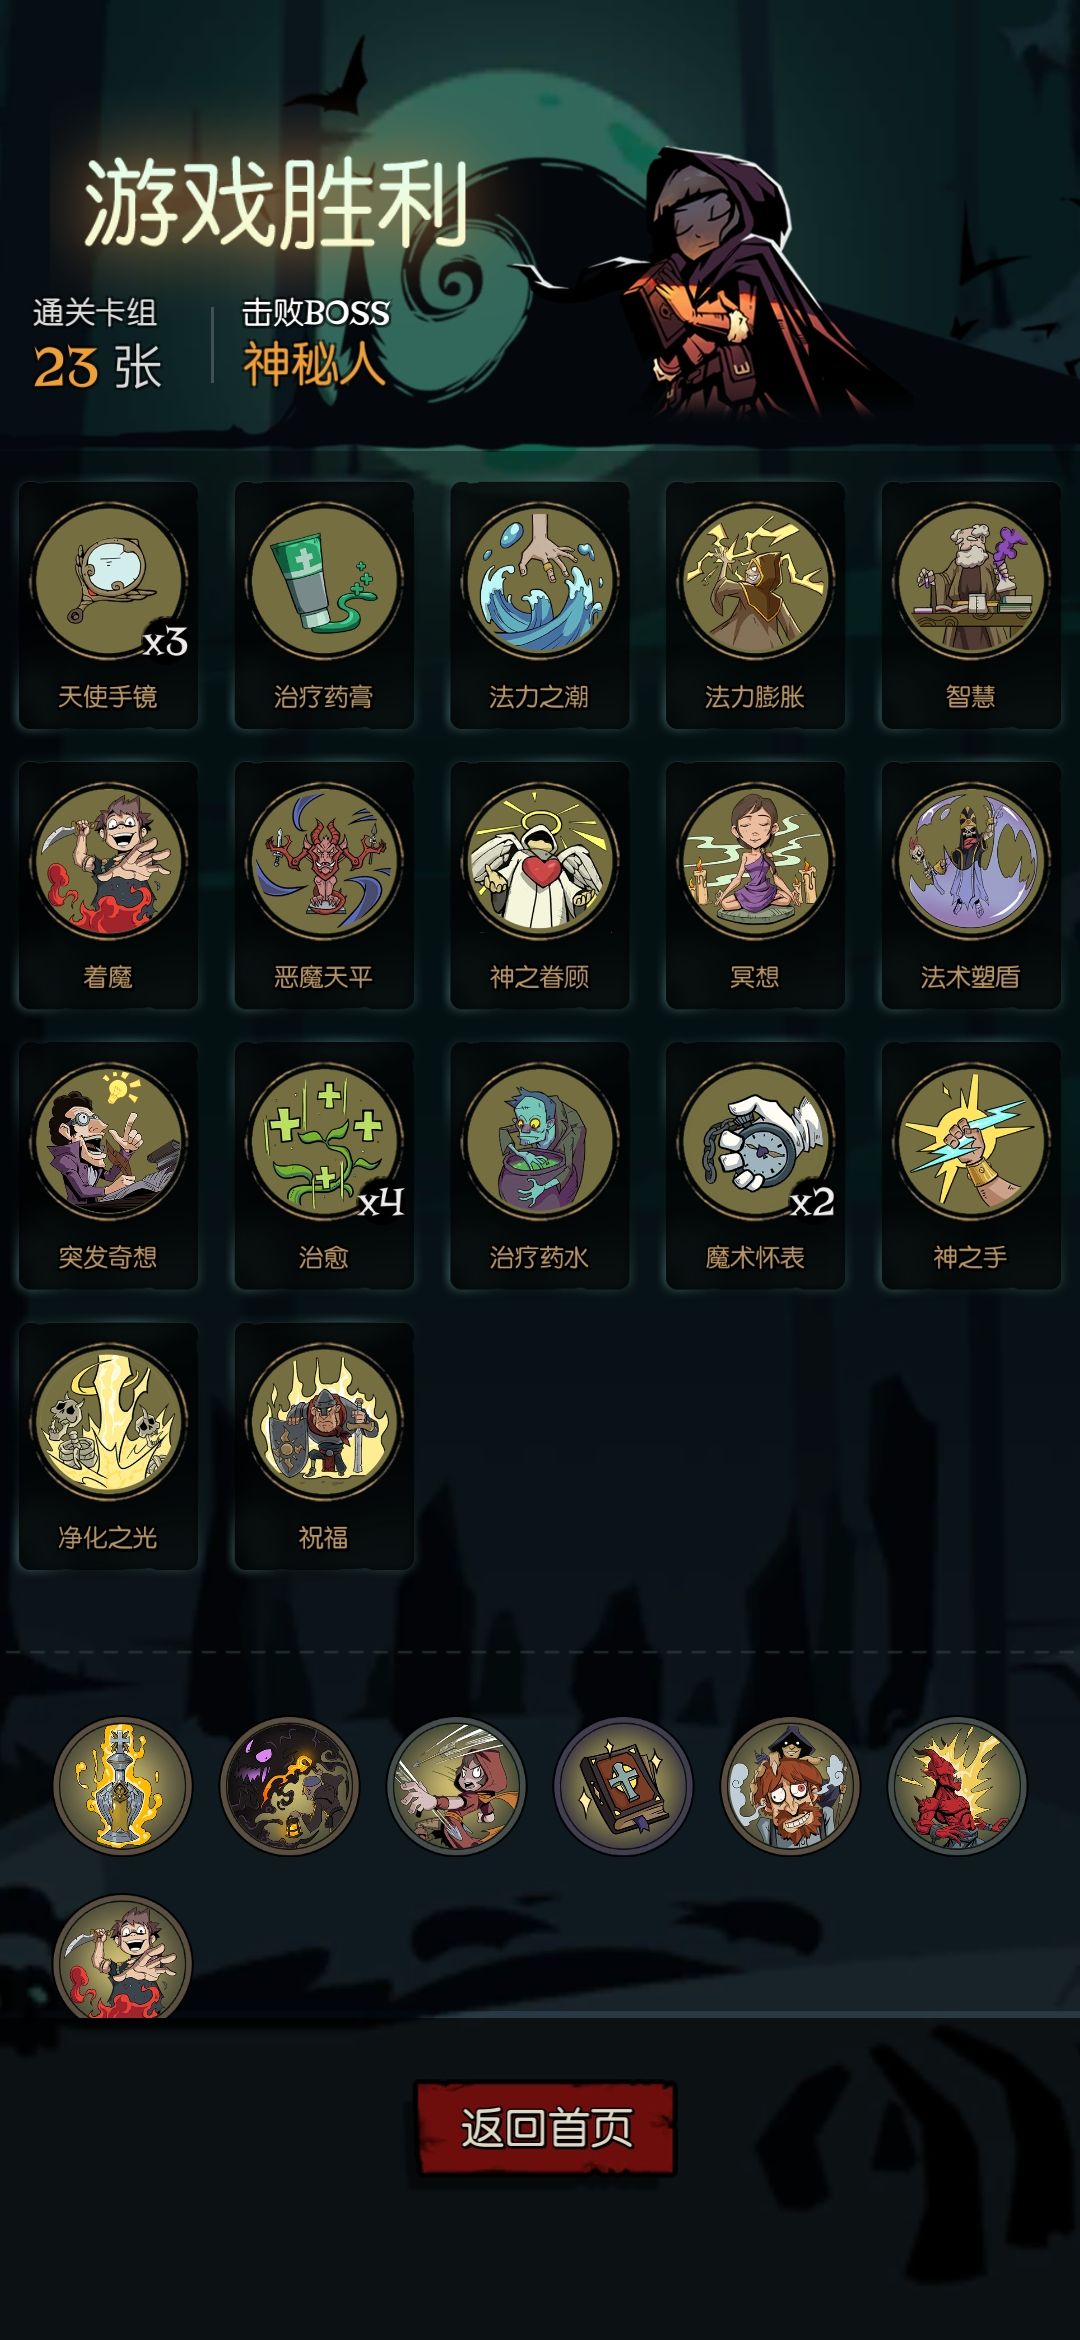1080x2340 pixels.
Task: Open the 祝福 knight card
Action: [324, 1446]
